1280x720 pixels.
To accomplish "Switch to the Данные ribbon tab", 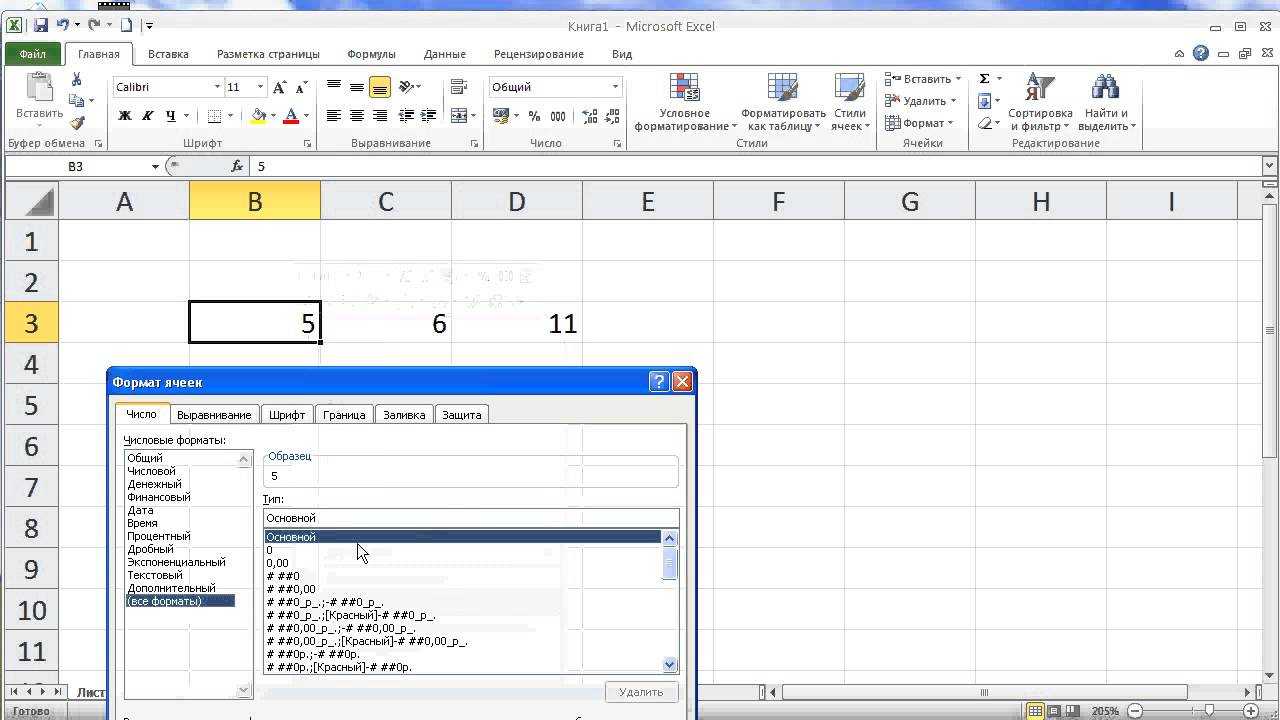I will tap(444, 54).
